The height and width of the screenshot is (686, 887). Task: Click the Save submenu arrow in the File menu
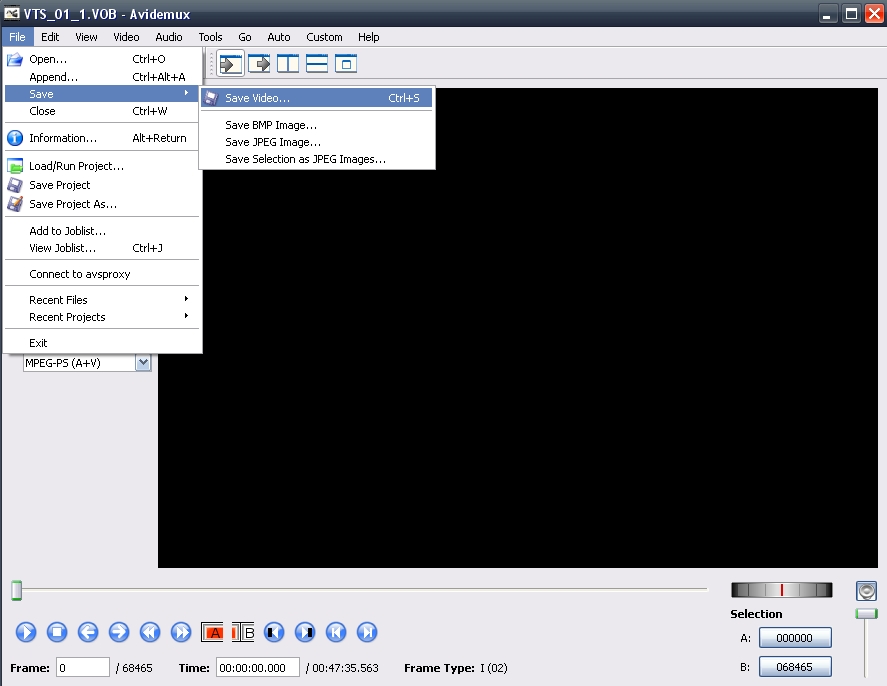pyautogui.click(x=186, y=93)
